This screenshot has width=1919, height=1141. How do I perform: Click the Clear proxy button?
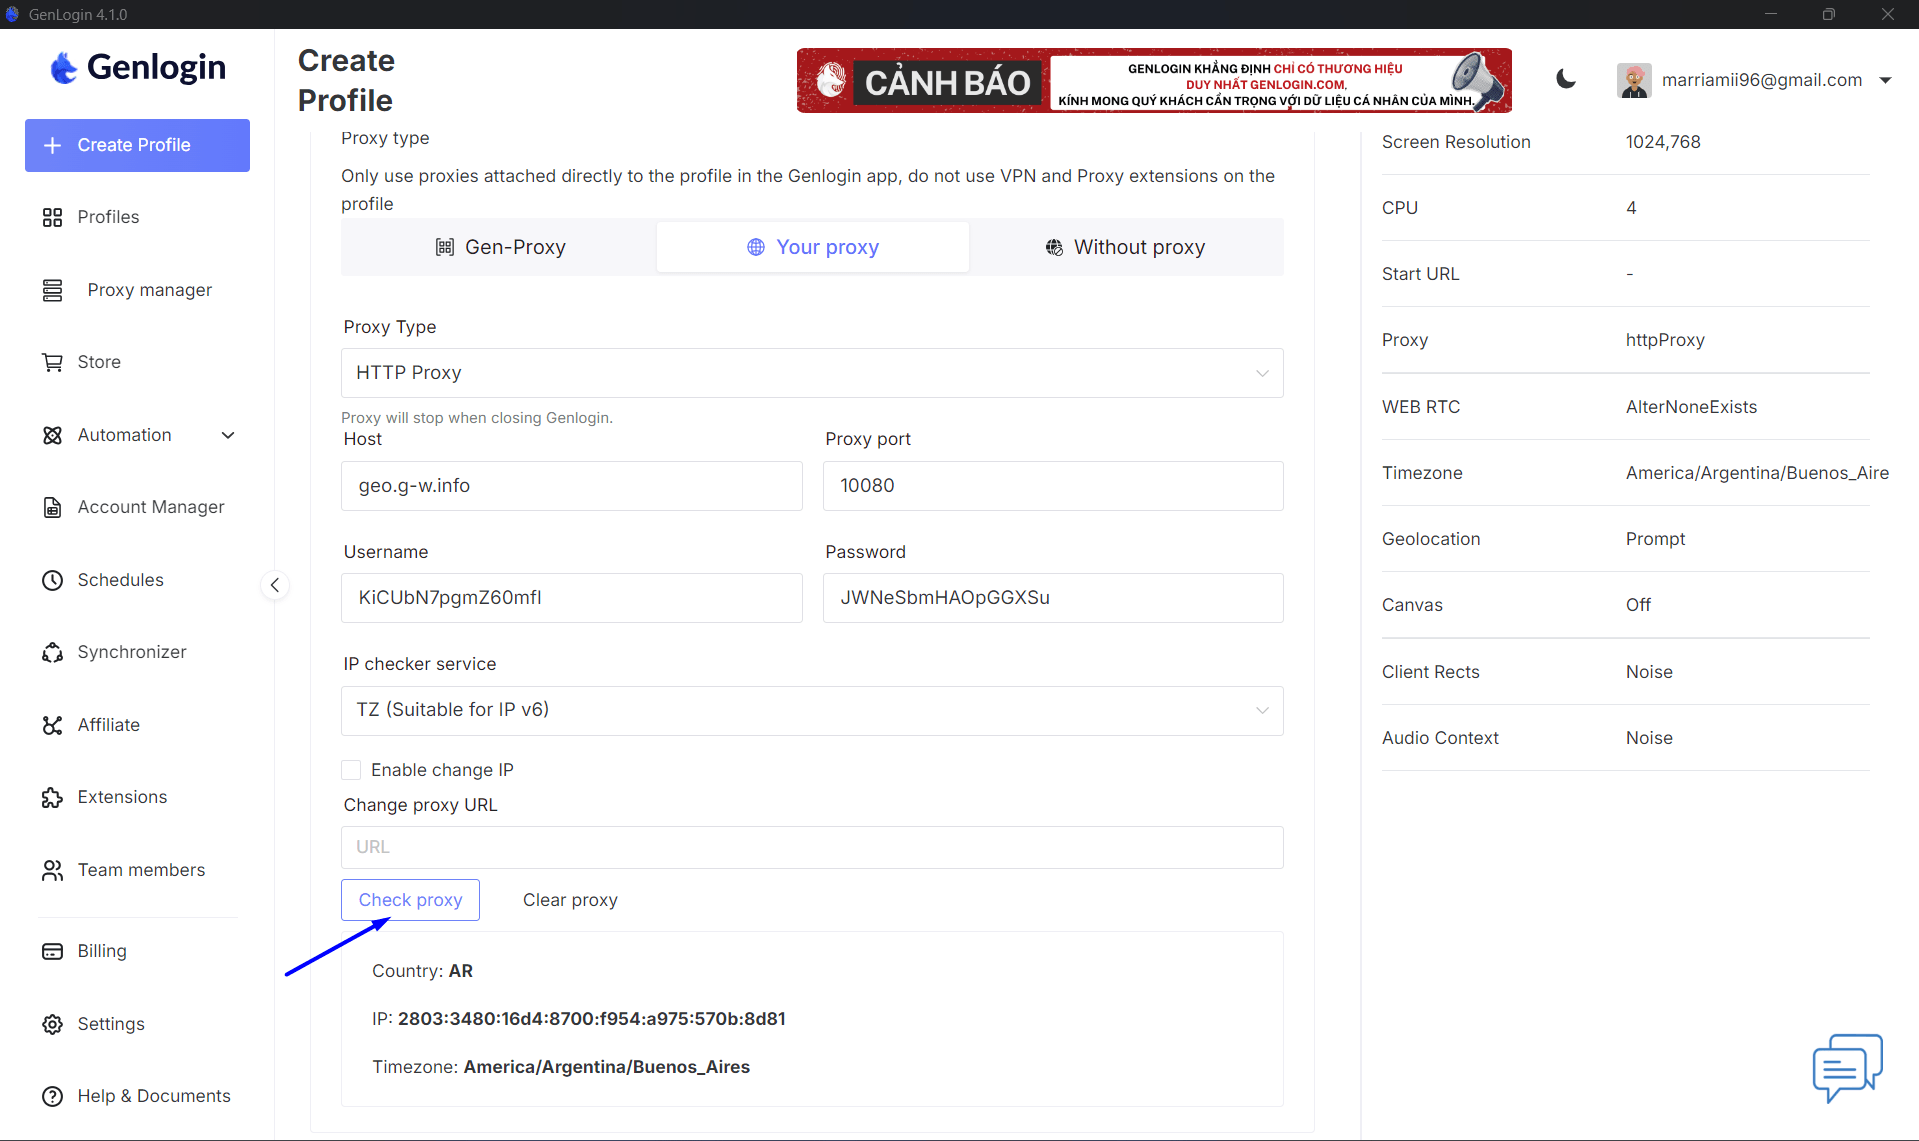pos(570,900)
